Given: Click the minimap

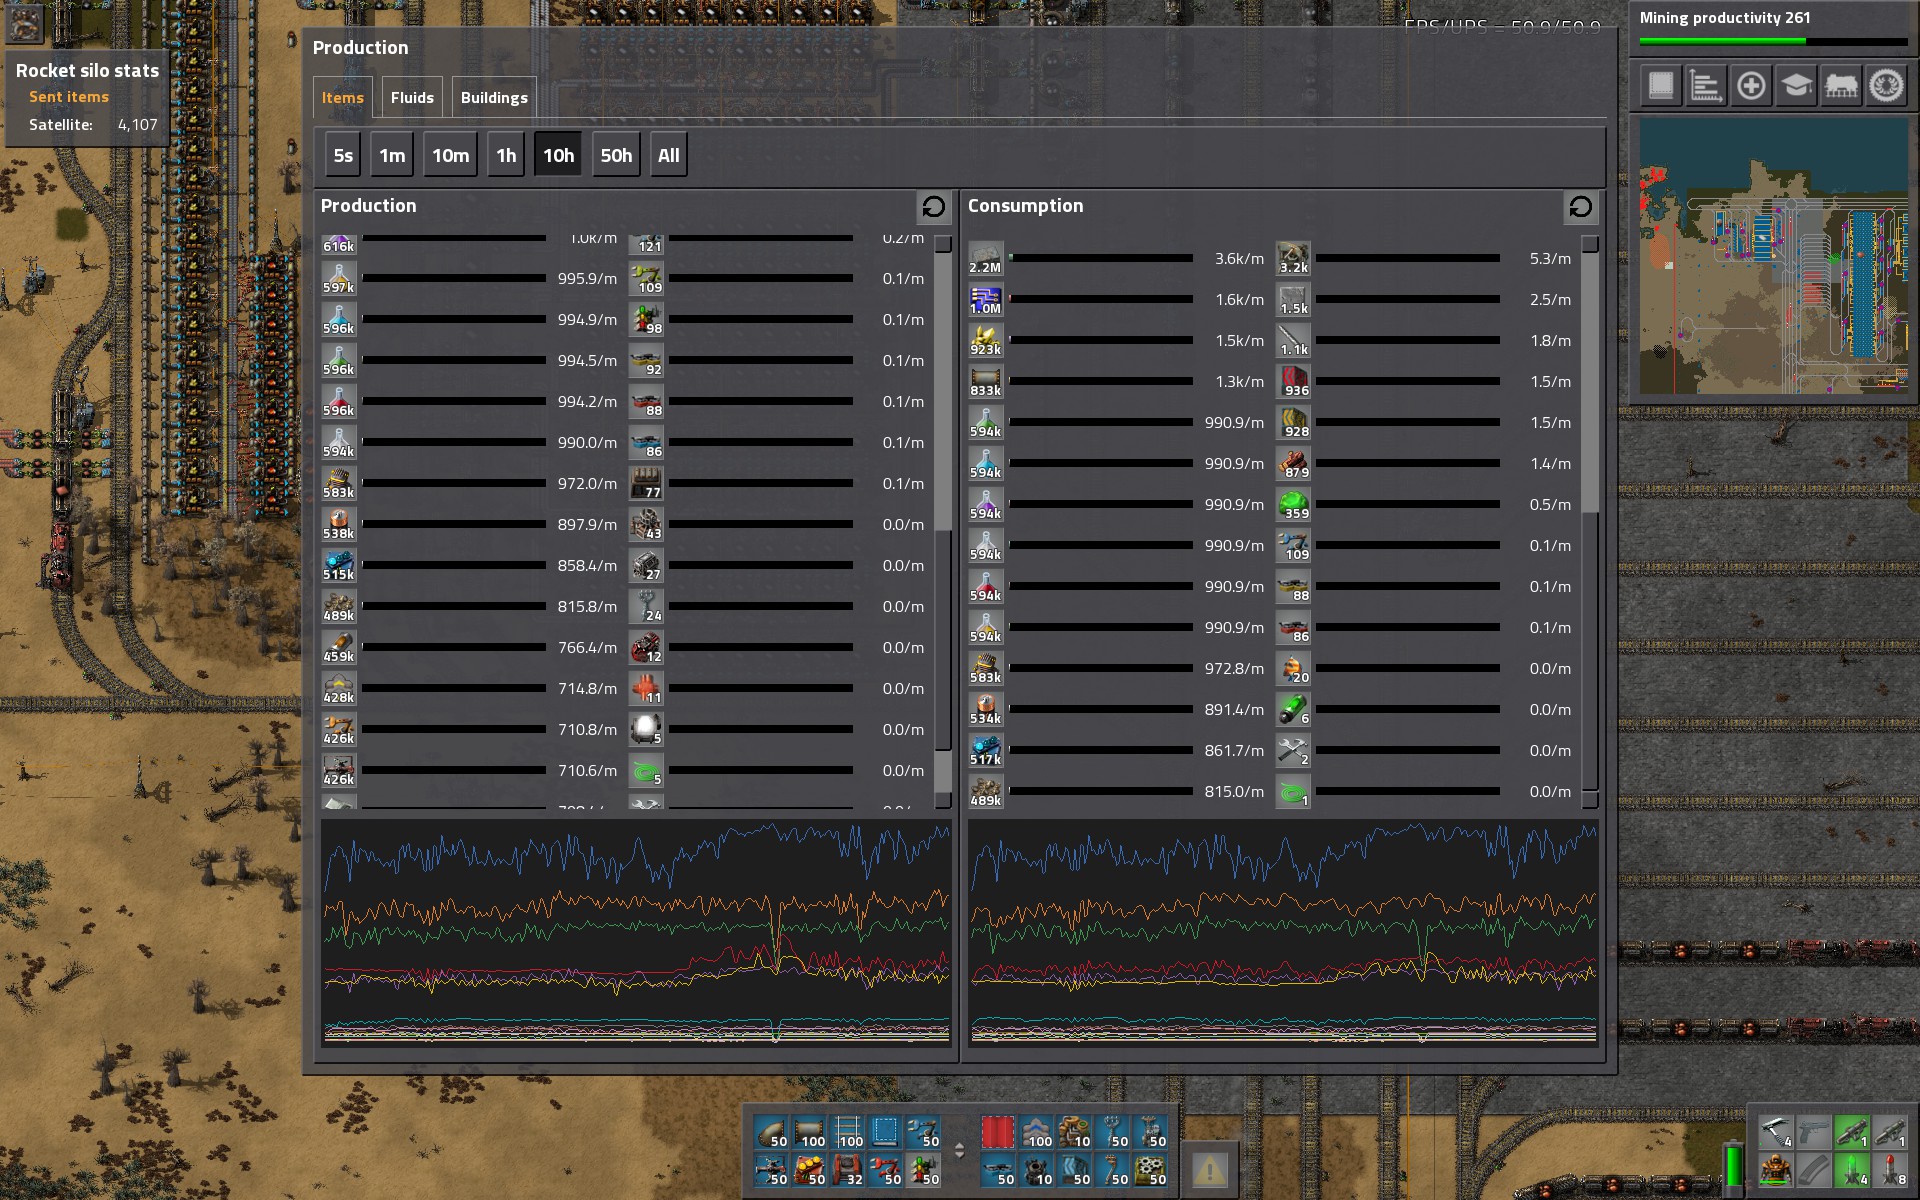Looking at the screenshot, I should pyautogui.click(x=1774, y=256).
